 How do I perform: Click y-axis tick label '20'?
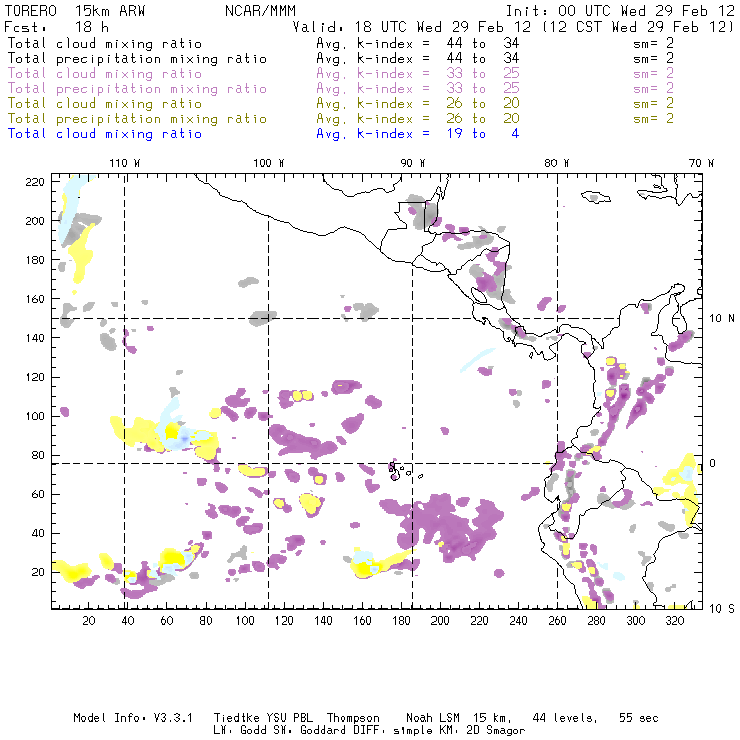point(38,572)
